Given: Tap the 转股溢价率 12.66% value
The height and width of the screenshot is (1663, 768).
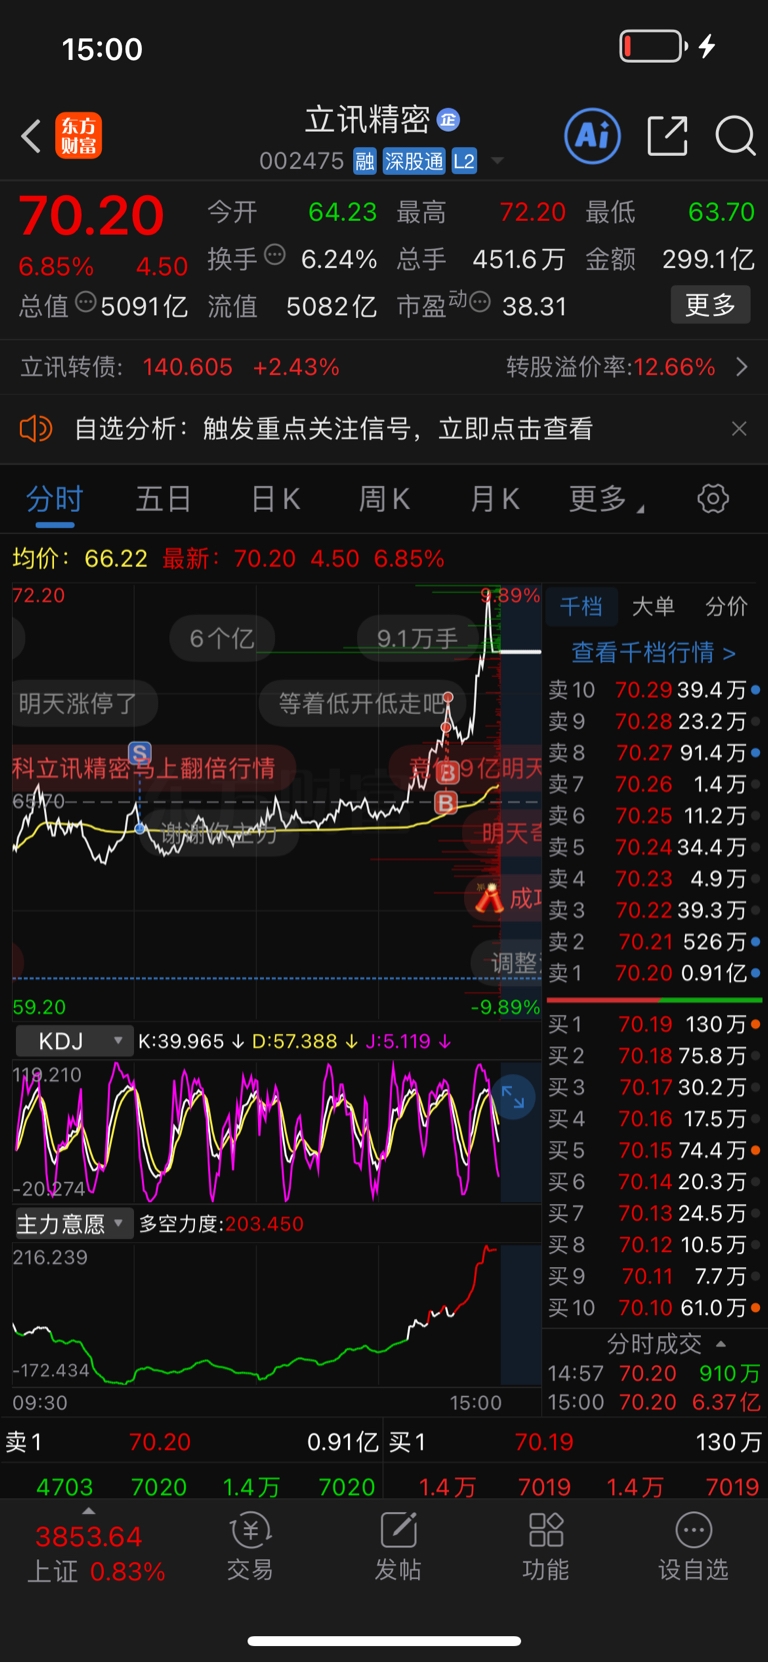Looking at the screenshot, I should pyautogui.click(x=674, y=367).
